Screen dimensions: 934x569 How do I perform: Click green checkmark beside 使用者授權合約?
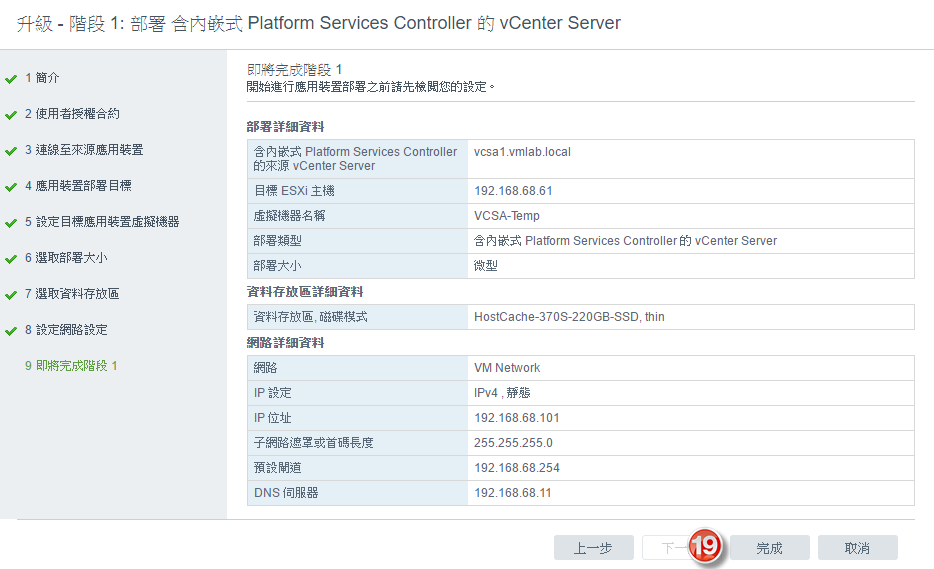(11, 115)
